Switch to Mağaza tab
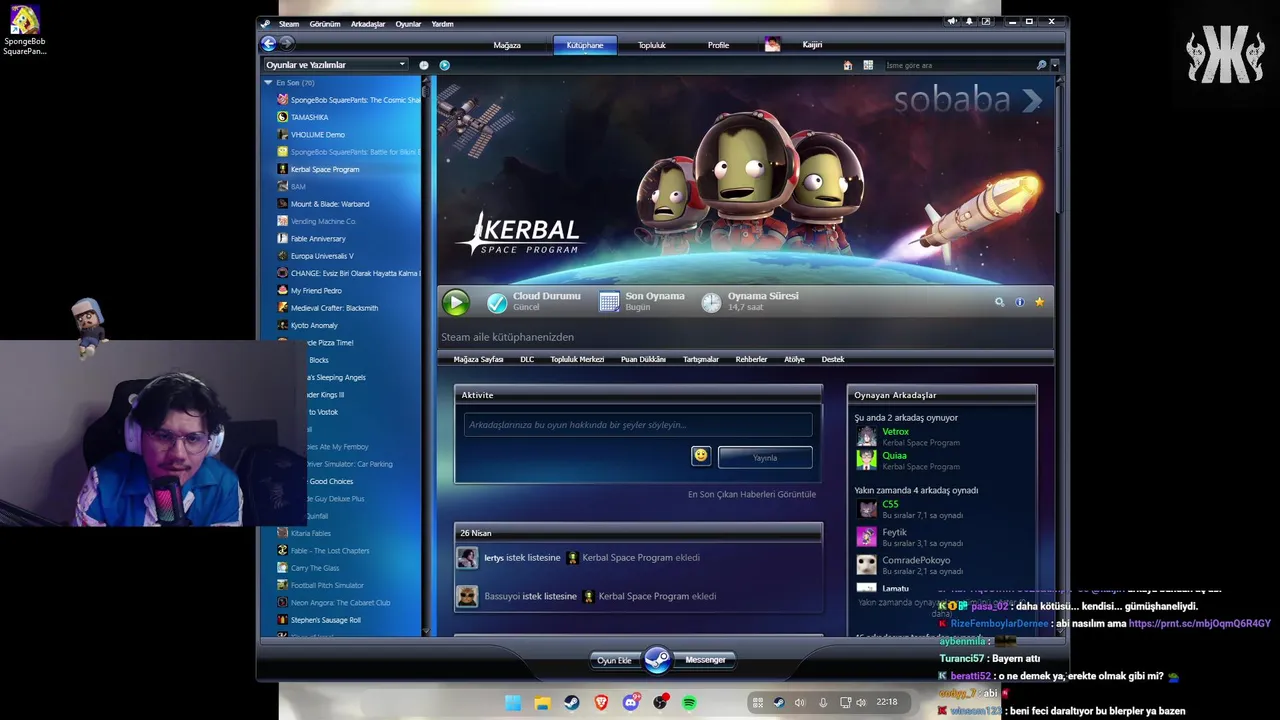1280x720 pixels. point(507,45)
